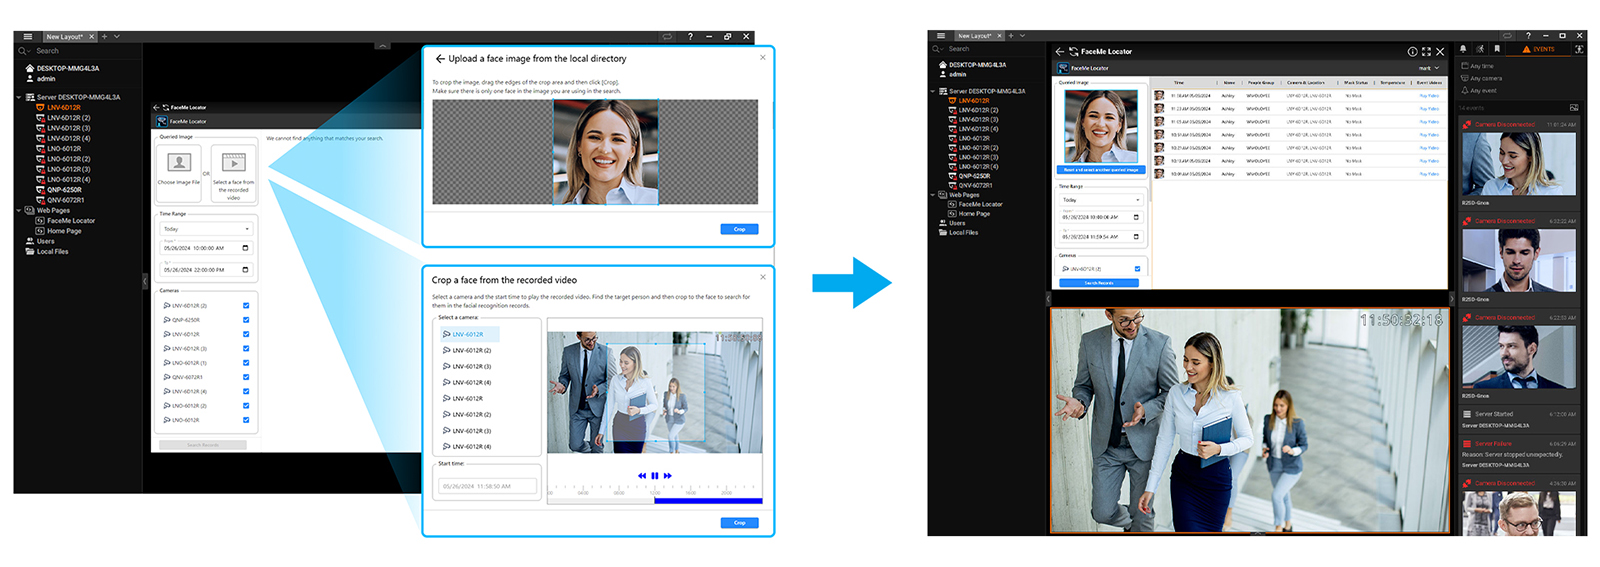Click the Start time input field

click(487, 486)
